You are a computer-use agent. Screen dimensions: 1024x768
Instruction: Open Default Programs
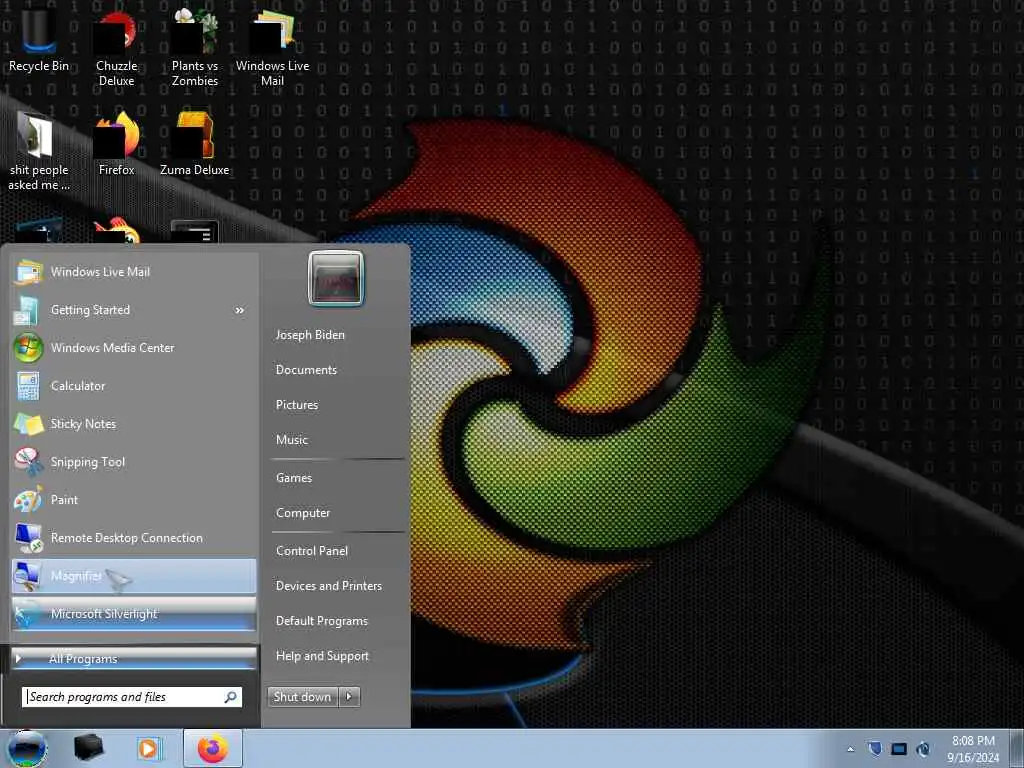(x=322, y=621)
